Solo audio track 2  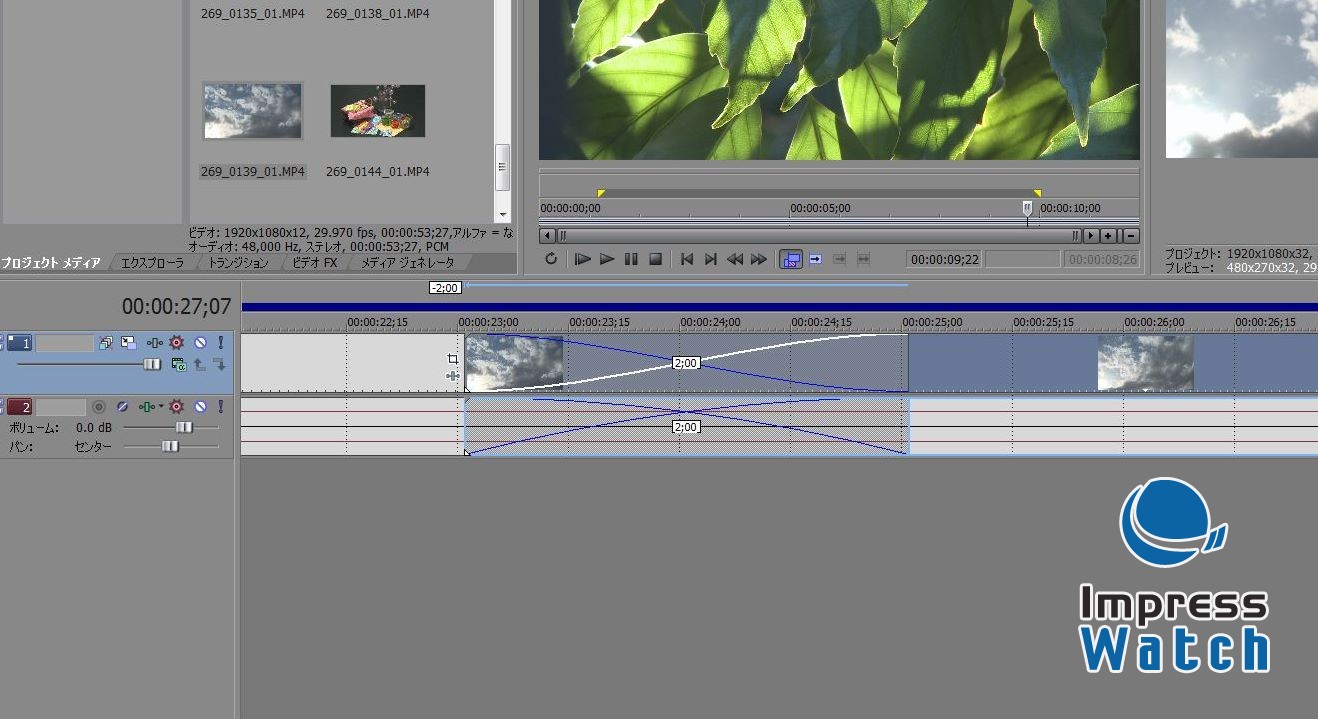(x=221, y=406)
